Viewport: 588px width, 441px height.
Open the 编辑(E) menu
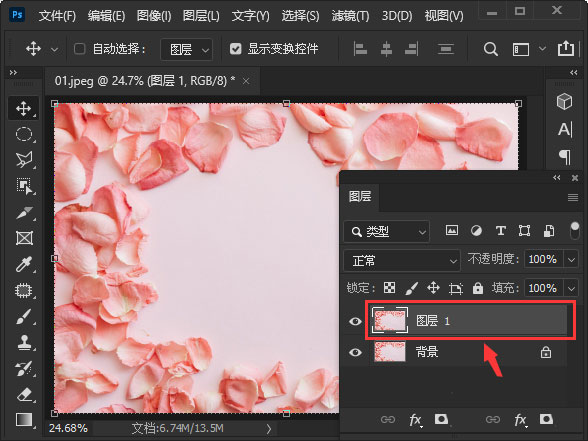(x=106, y=16)
